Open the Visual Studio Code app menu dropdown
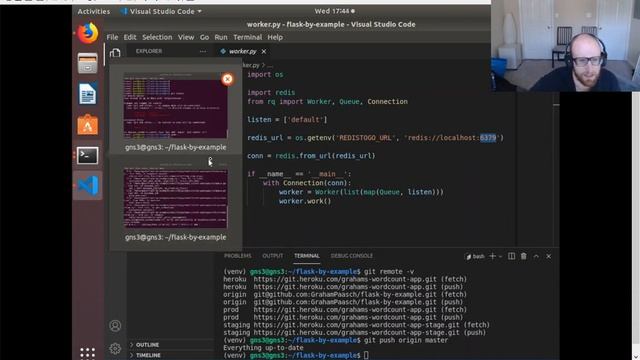Viewport: 640px width, 360px height. coord(161,11)
